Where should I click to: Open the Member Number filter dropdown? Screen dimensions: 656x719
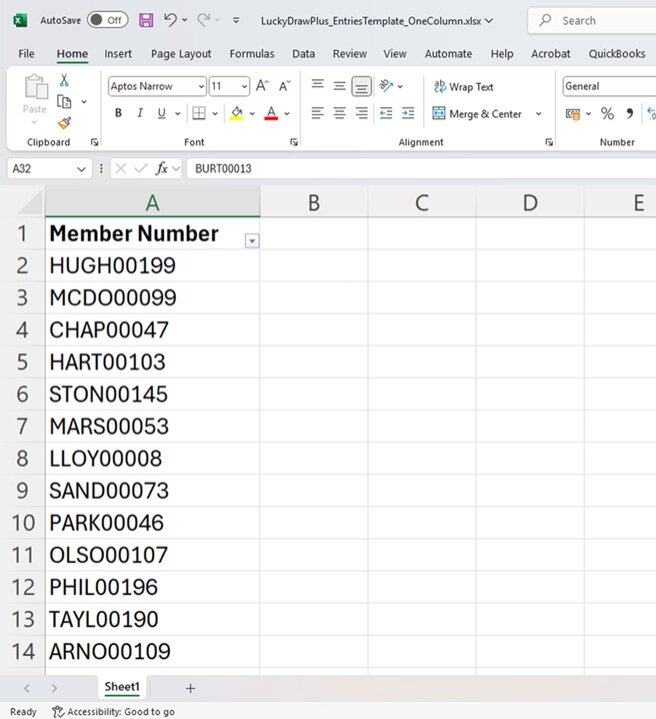click(x=251, y=240)
